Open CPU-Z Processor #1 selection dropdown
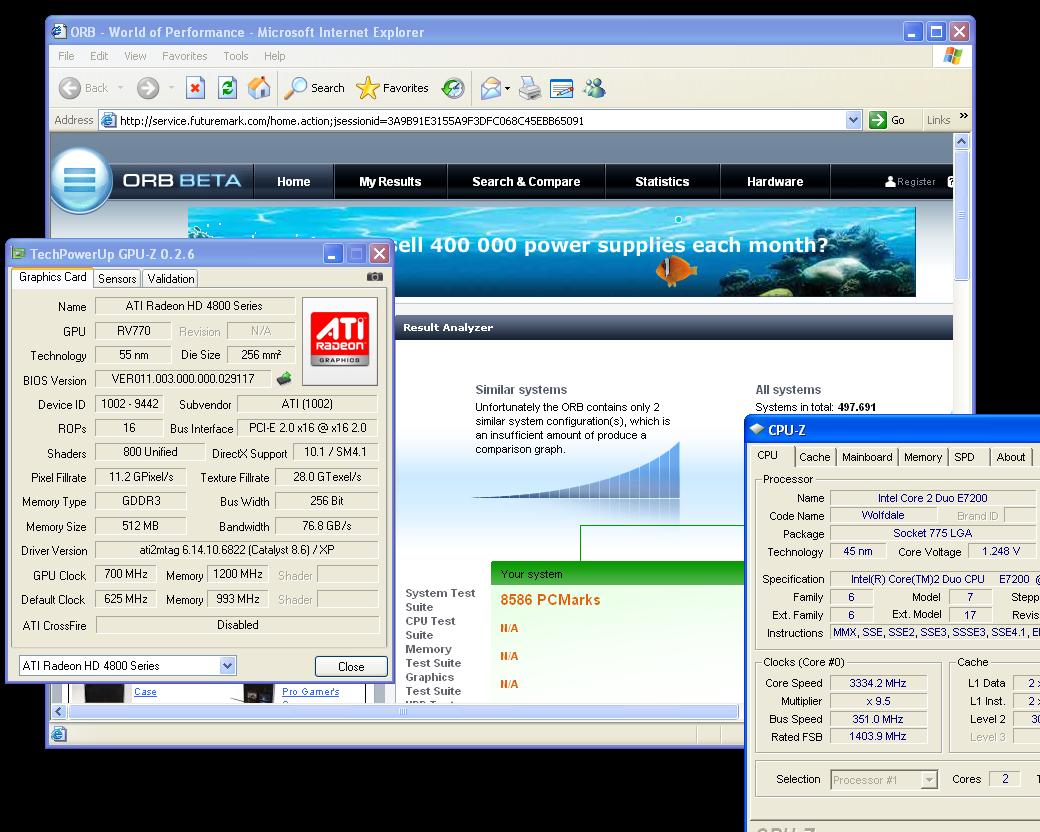This screenshot has width=1040, height=832. (x=930, y=780)
